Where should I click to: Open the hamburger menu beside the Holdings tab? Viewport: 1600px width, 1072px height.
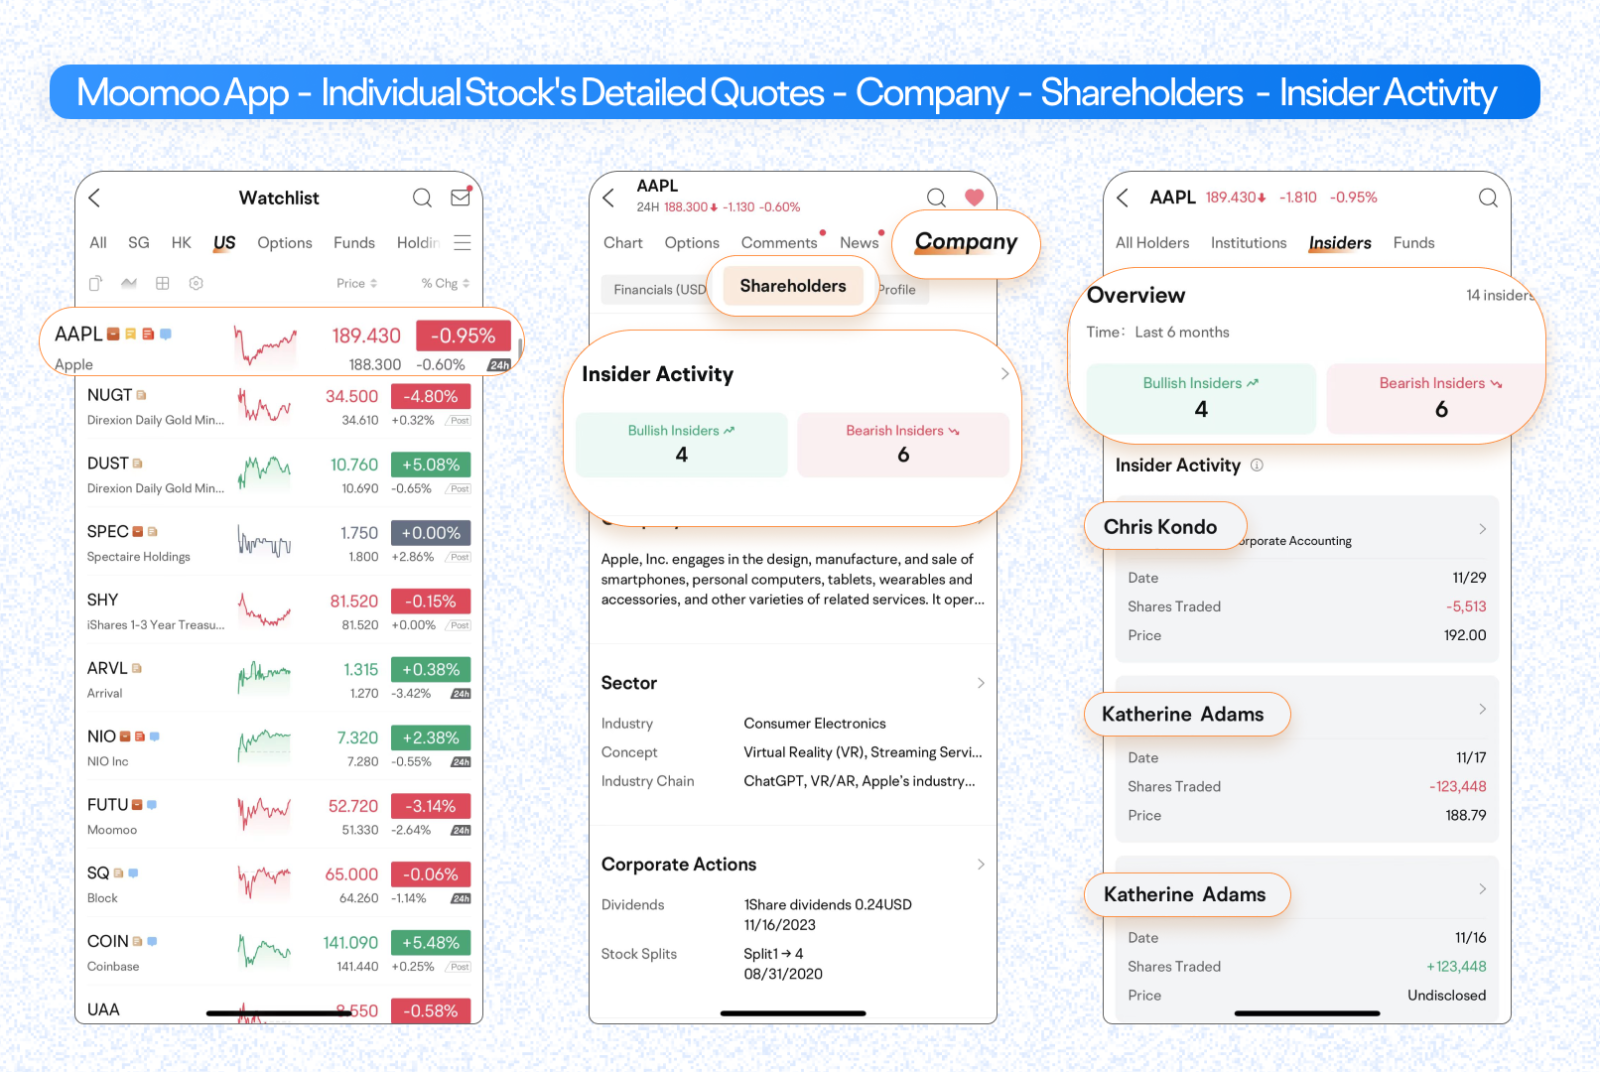pyautogui.click(x=462, y=243)
